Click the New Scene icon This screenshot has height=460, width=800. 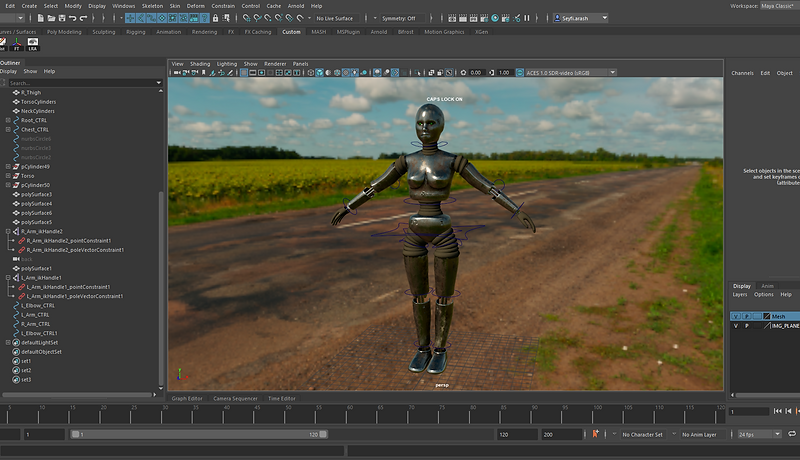[x=40, y=18]
